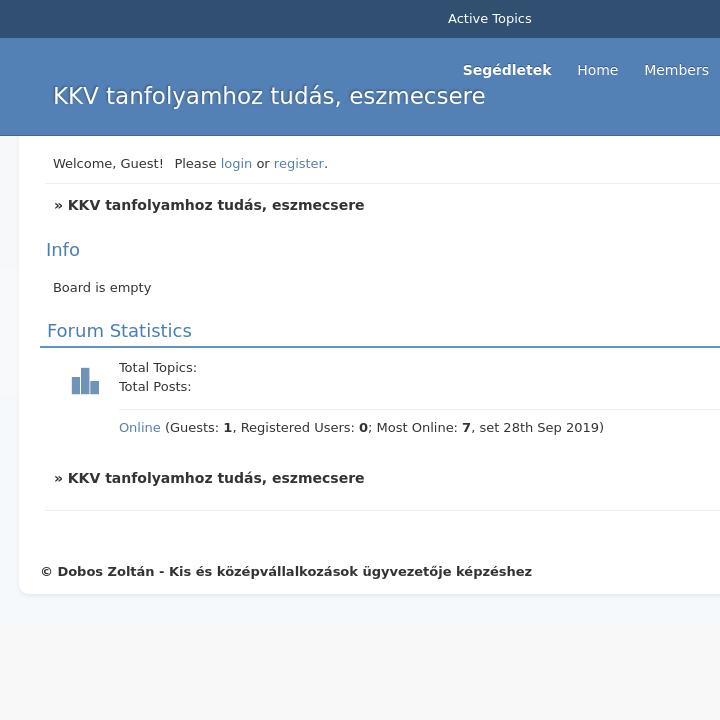This screenshot has height=720, width=720.
Task: Click the Total Topics label
Action: [157, 367]
